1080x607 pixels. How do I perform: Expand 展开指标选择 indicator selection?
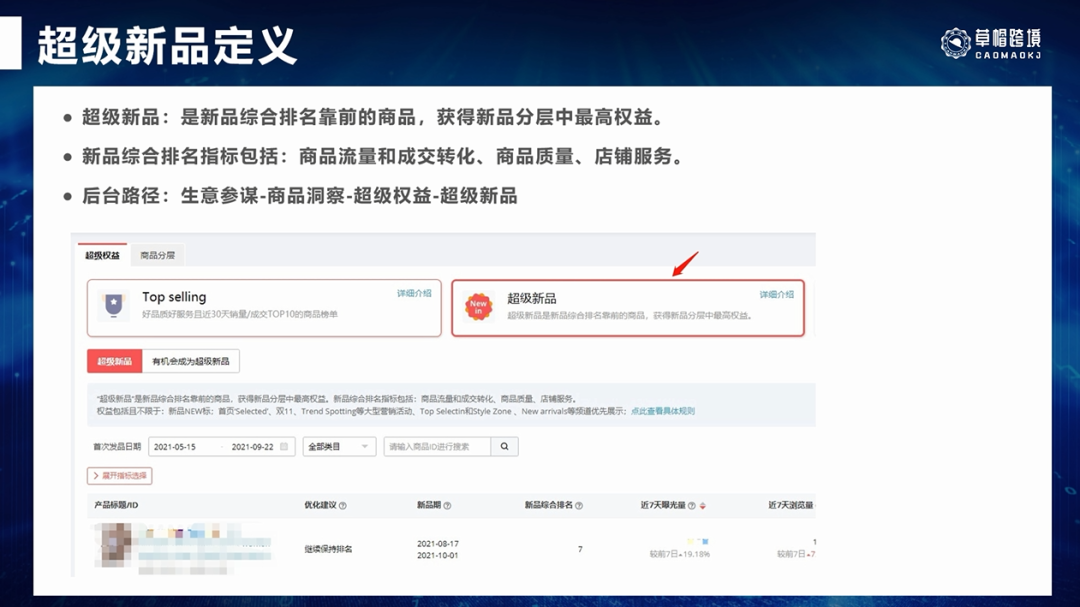[x=120, y=475]
